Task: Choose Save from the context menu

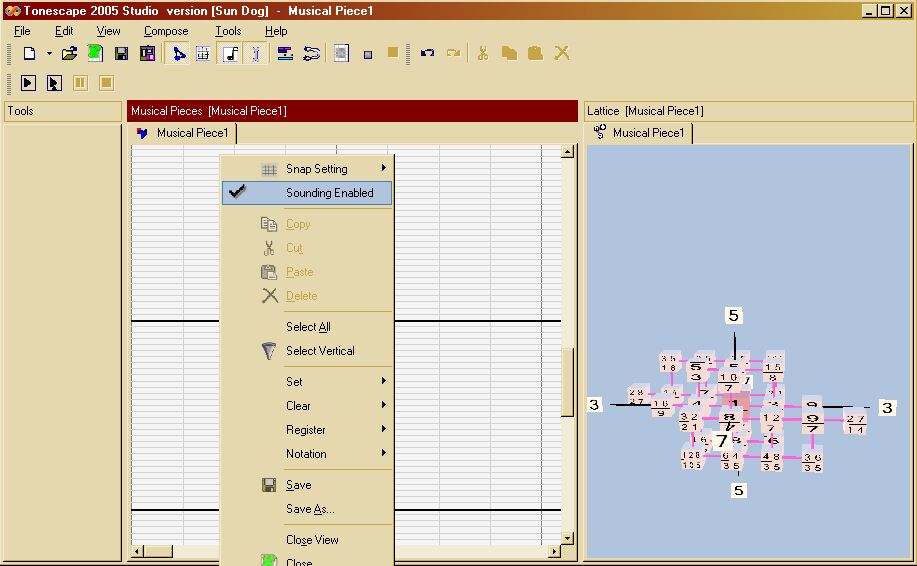Action: pyautogui.click(x=307, y=485)
